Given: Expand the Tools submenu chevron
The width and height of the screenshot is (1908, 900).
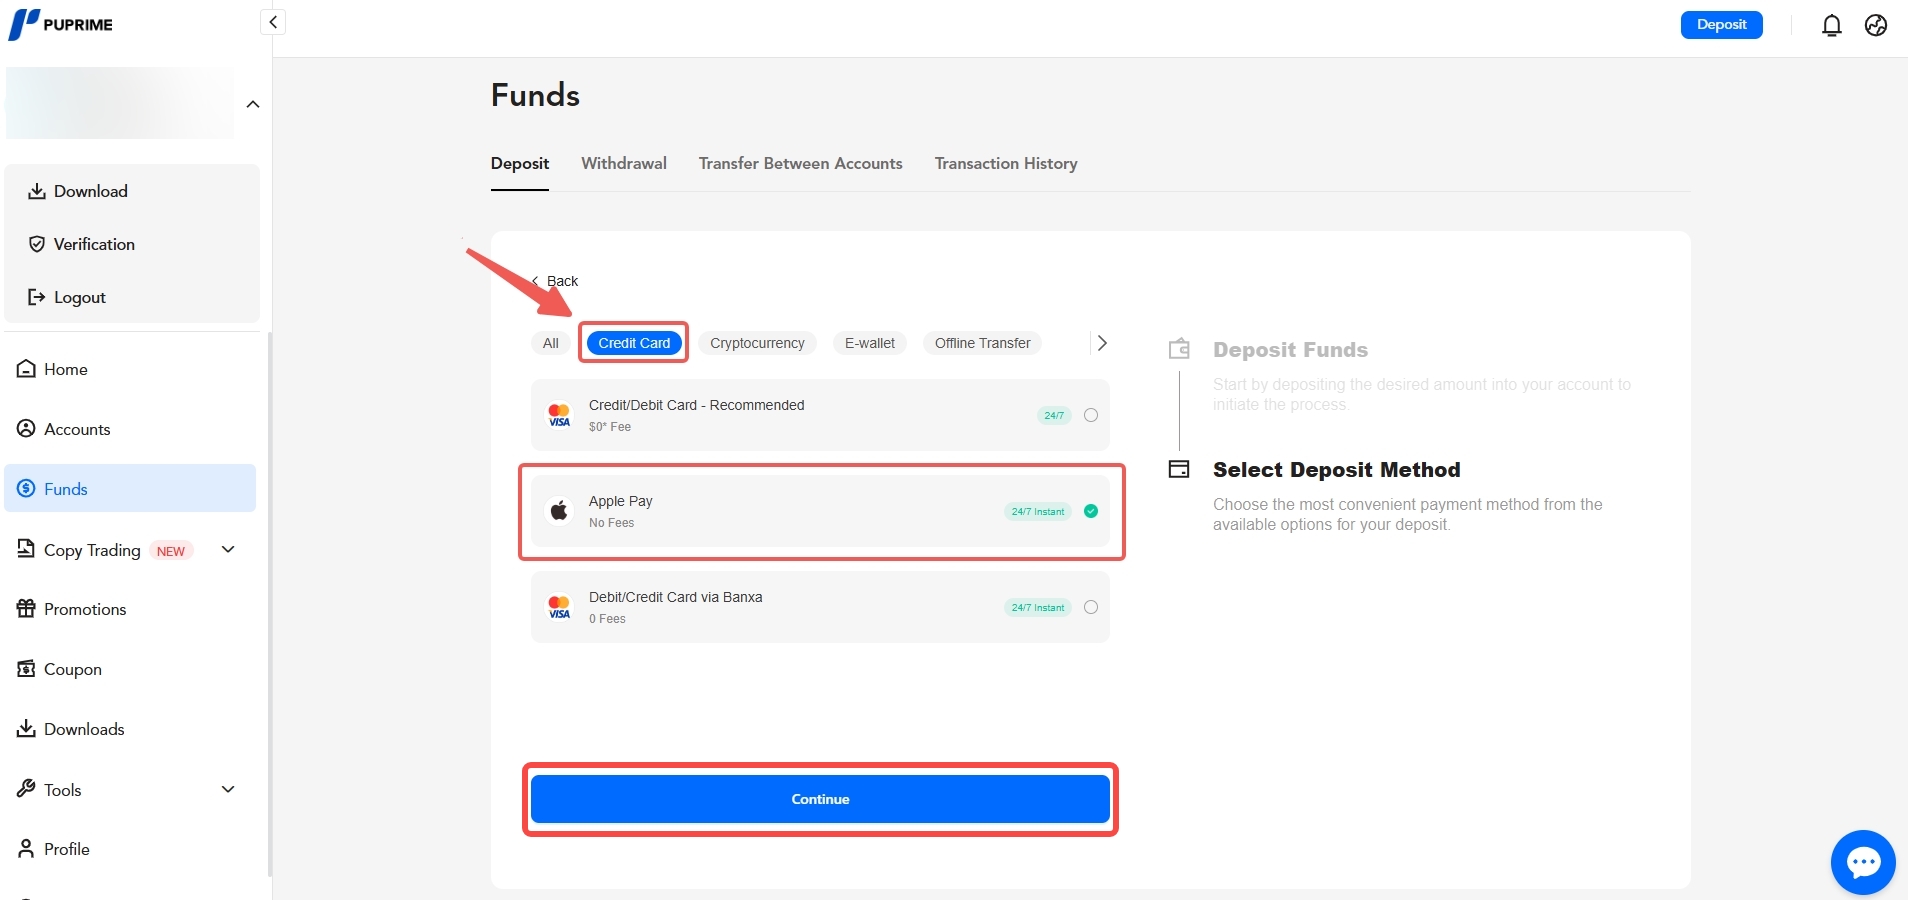Looking at the screenshot, I should click(228, 789).
